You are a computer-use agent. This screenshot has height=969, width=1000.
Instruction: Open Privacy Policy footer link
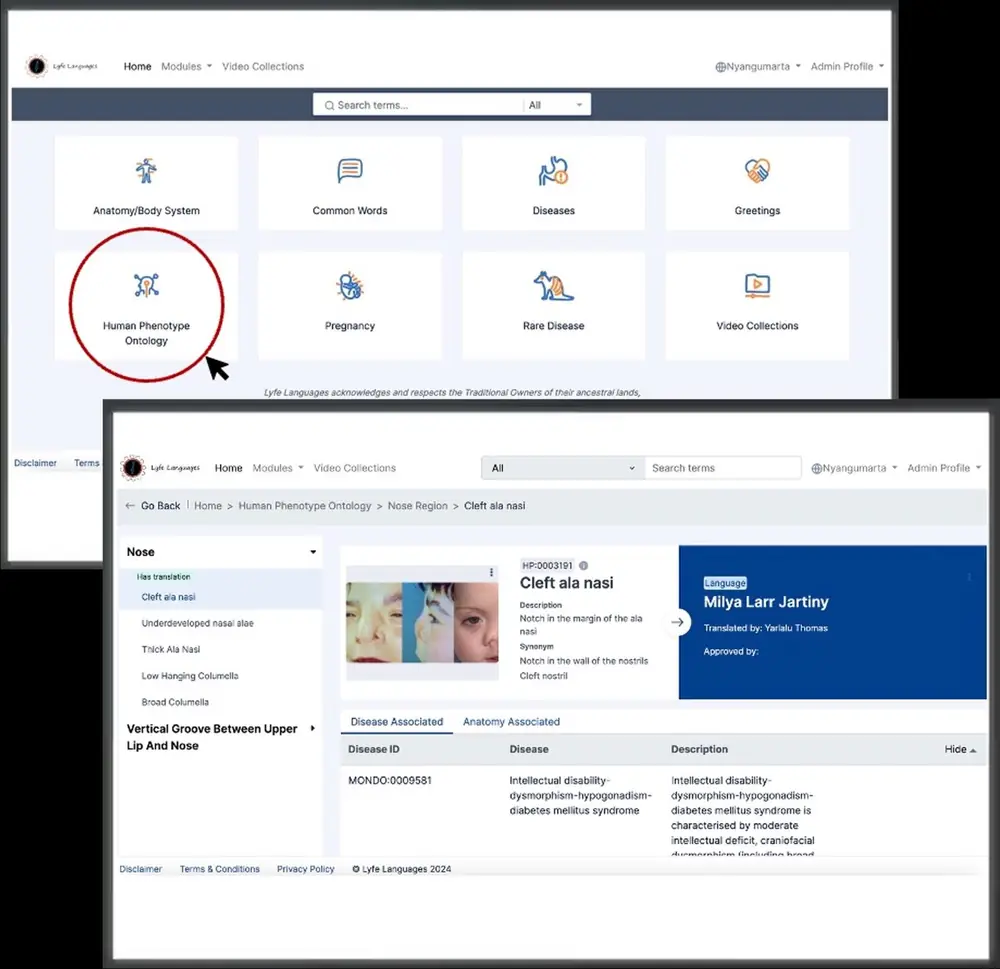[305, 869]
